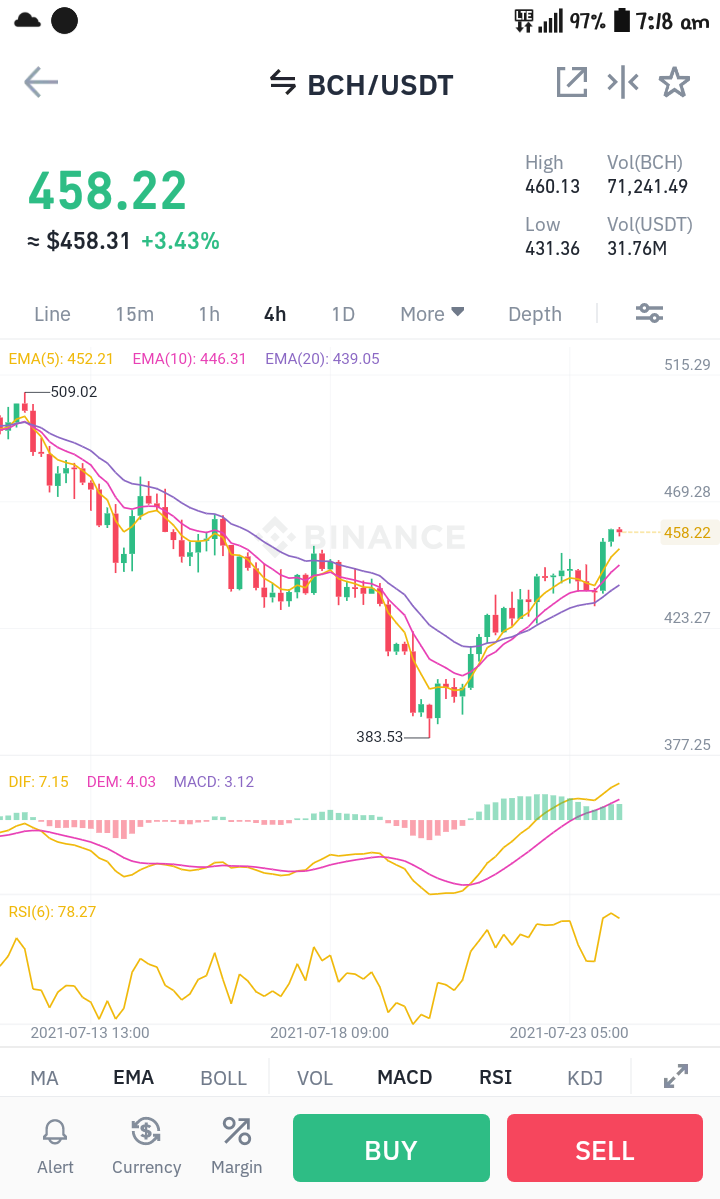
Task: Tap the swap pair icon beside BCH/USDT
Action: click(283, 83)
